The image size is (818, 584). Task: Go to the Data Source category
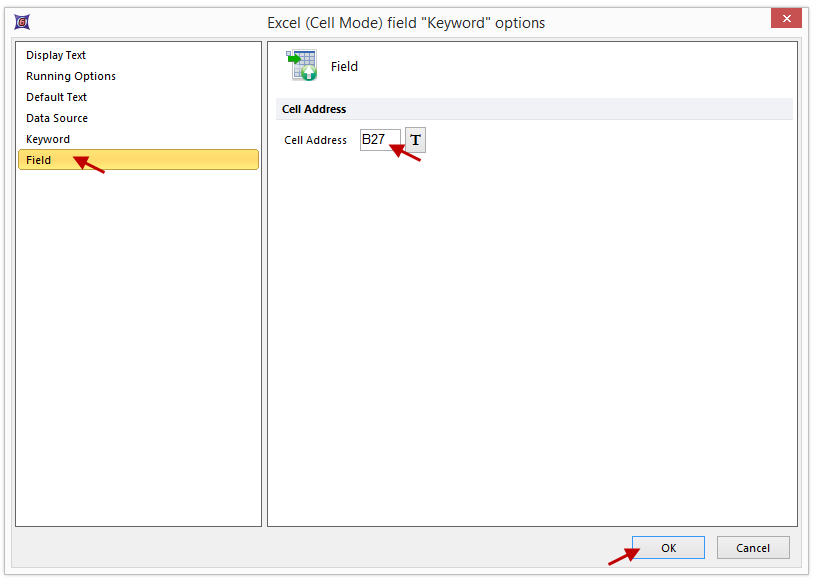pos(57,118)
